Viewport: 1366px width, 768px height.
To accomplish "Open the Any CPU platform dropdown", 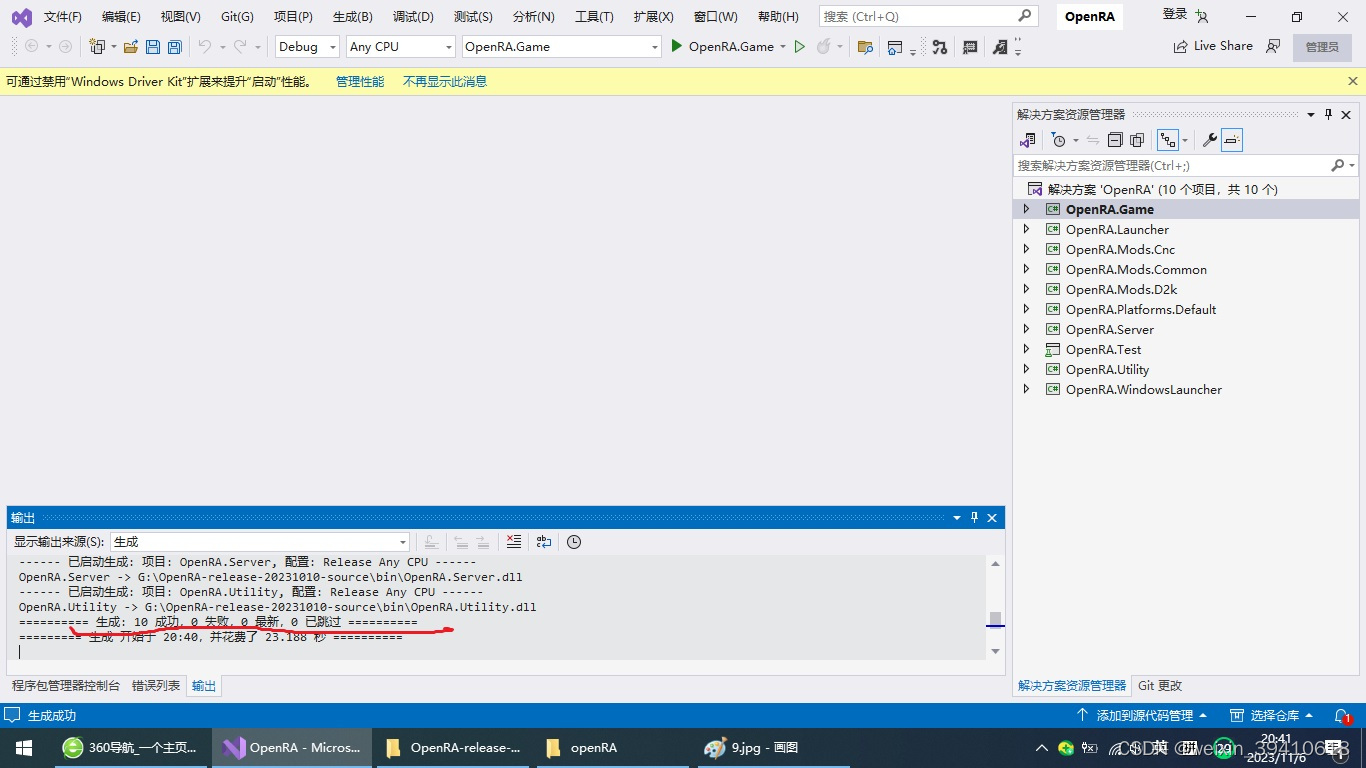I will pyautogui.click(x=401, y=47).
